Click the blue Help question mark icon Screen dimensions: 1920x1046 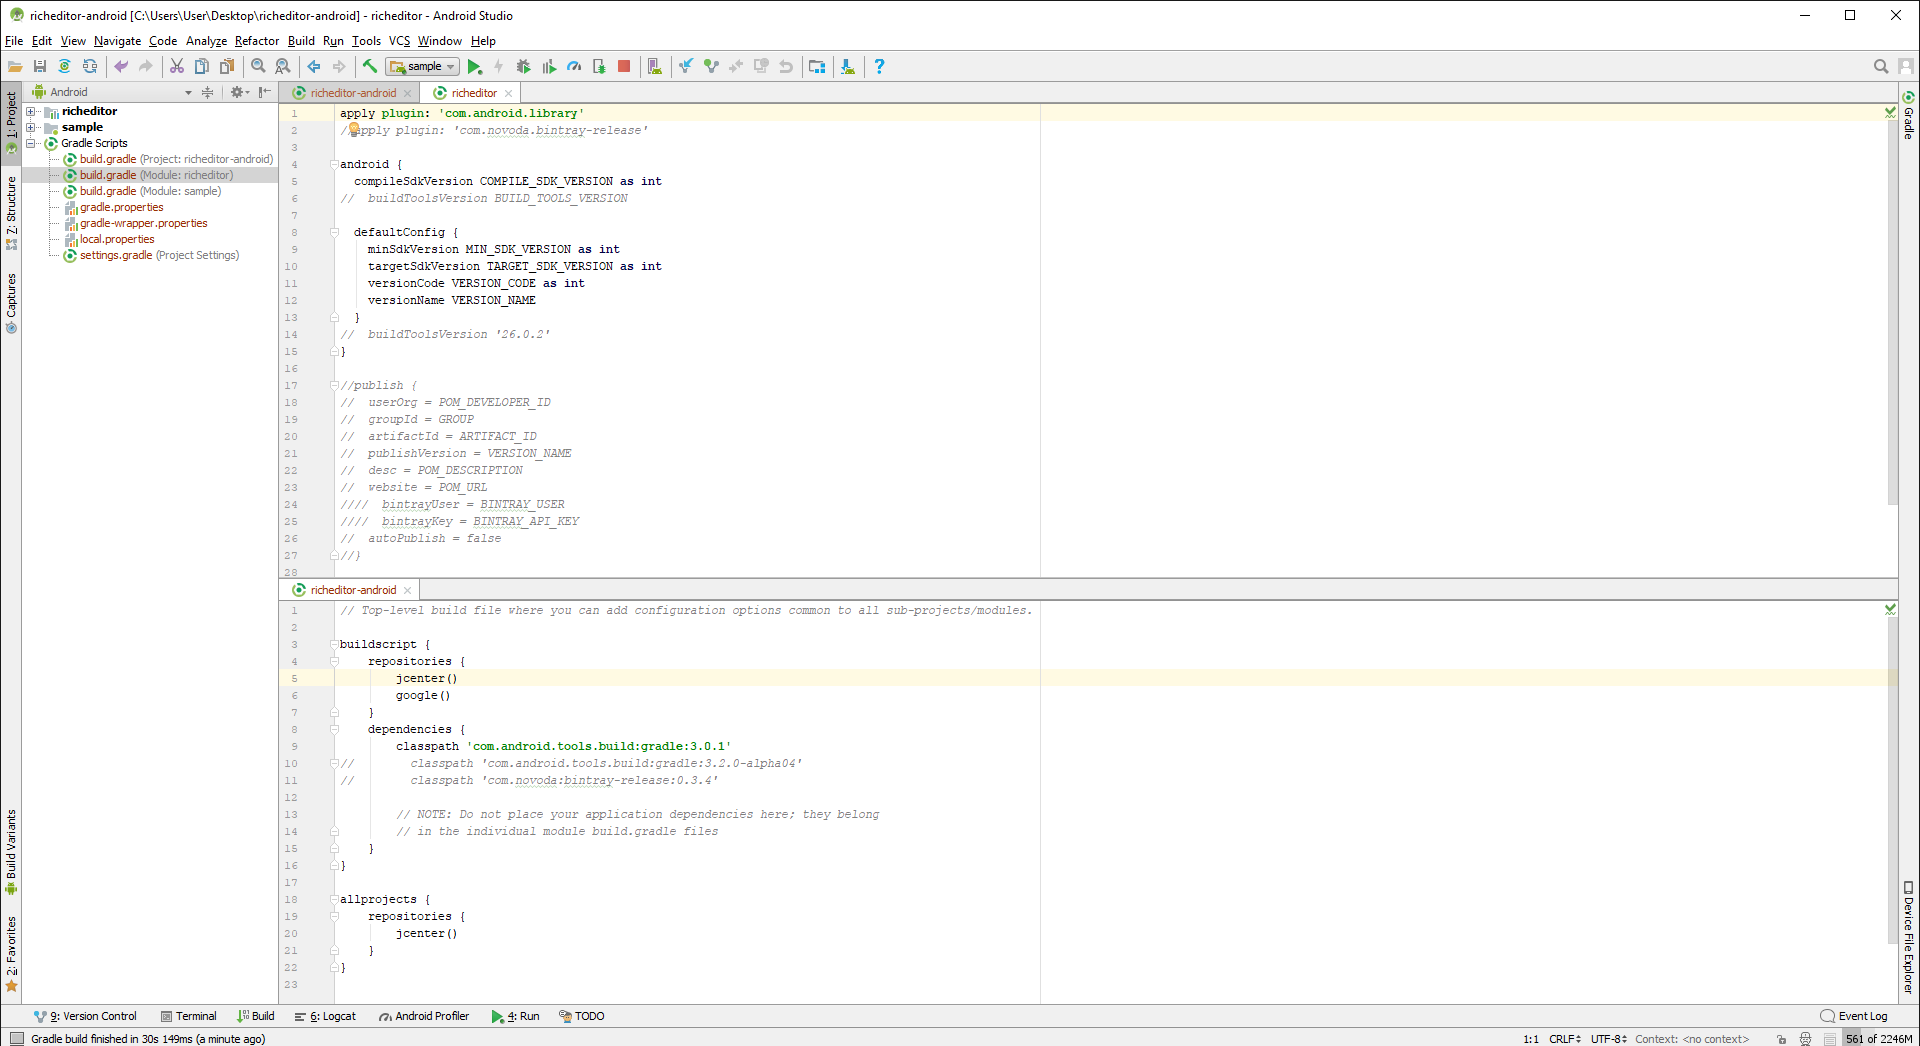tap(879, 66)
